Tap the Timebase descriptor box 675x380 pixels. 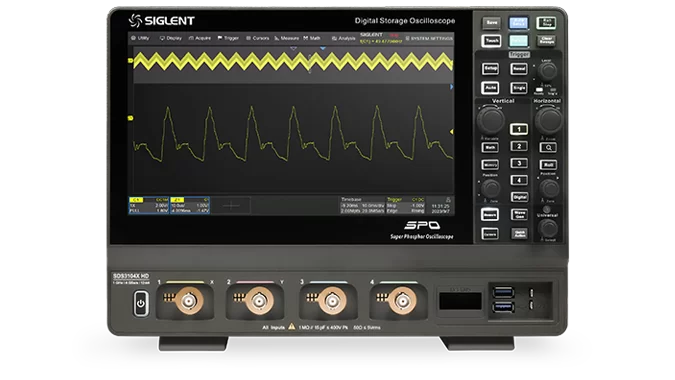362,205
